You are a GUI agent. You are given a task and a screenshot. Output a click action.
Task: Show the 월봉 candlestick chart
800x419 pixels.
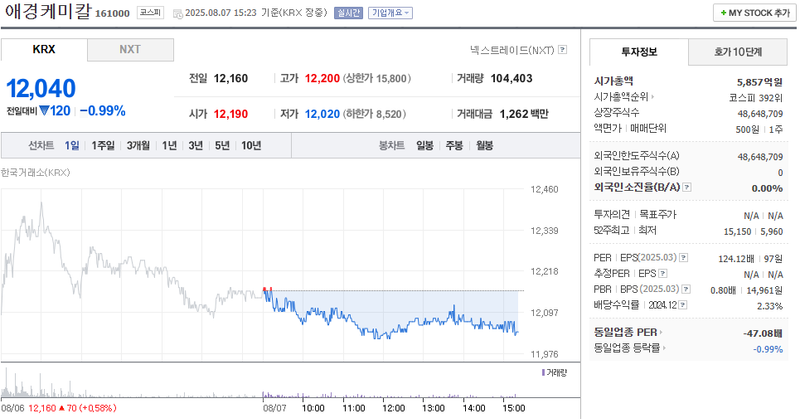point(485,145)
